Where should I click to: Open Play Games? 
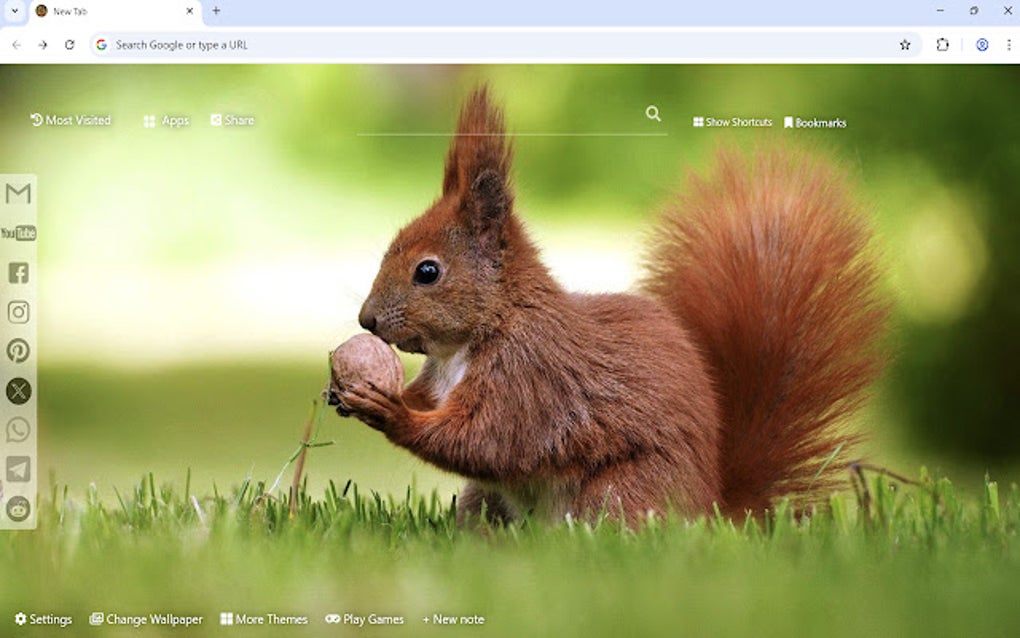tap(365, 619)
